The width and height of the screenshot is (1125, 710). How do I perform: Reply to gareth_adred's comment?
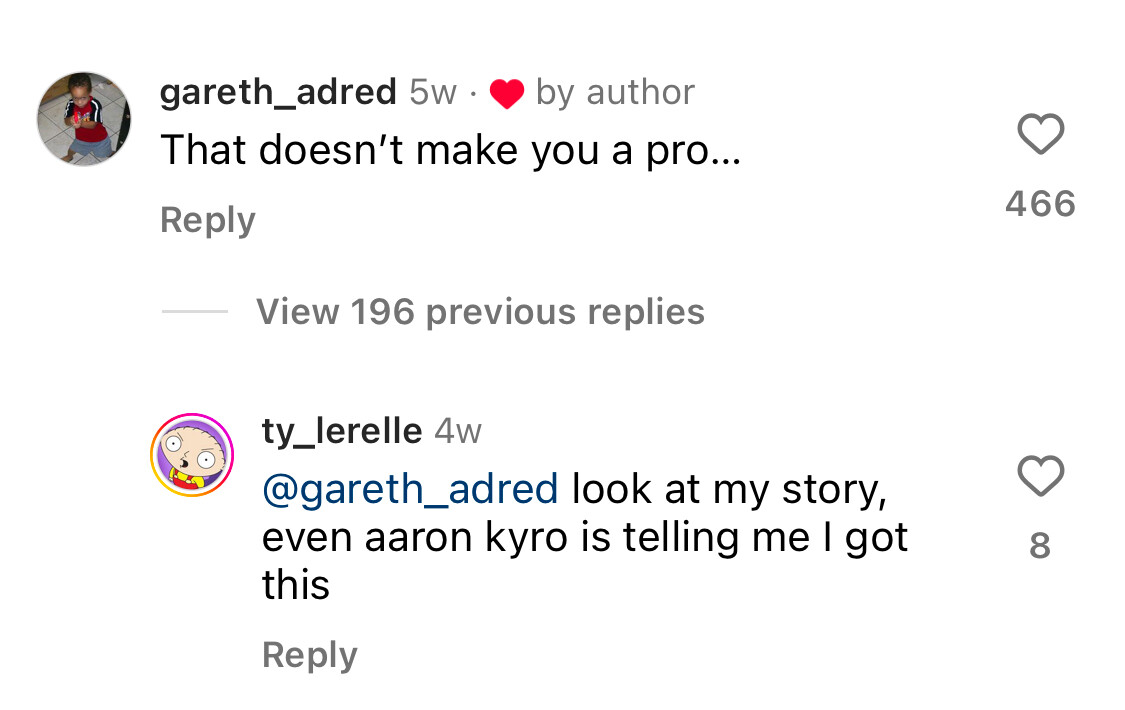(208, 220)
